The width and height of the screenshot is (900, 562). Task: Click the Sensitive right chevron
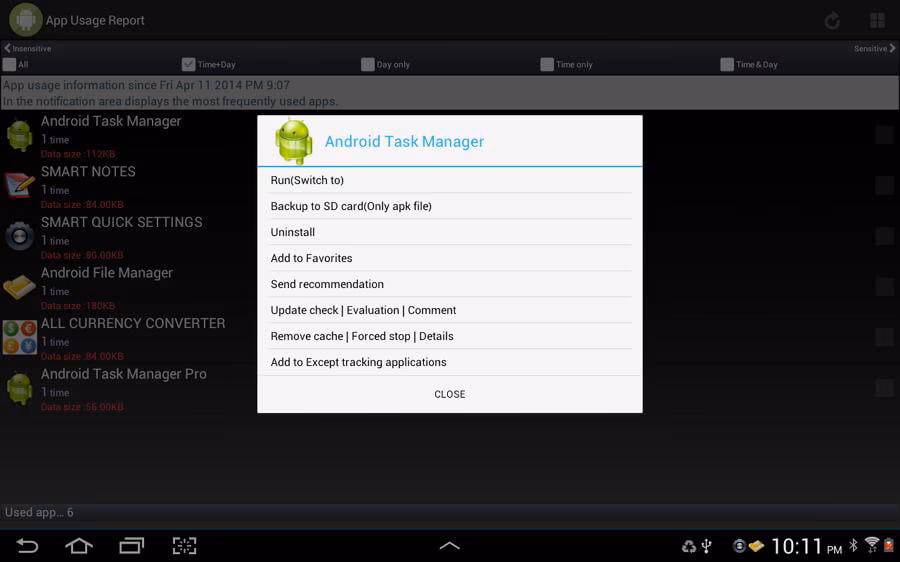[x=893, y=48]
